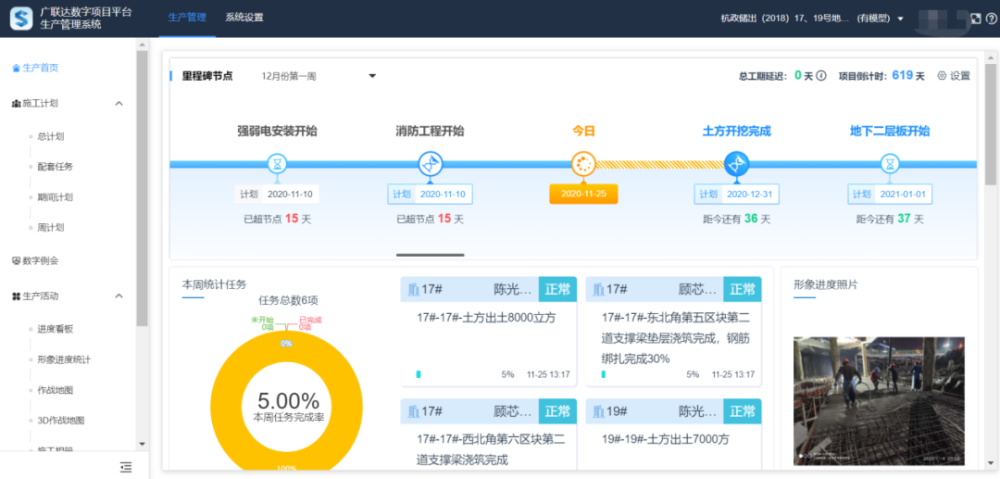Click building icon on 西北角第六区块 card
Viewport: 1000px width, 479px height.
coord(413,412)
